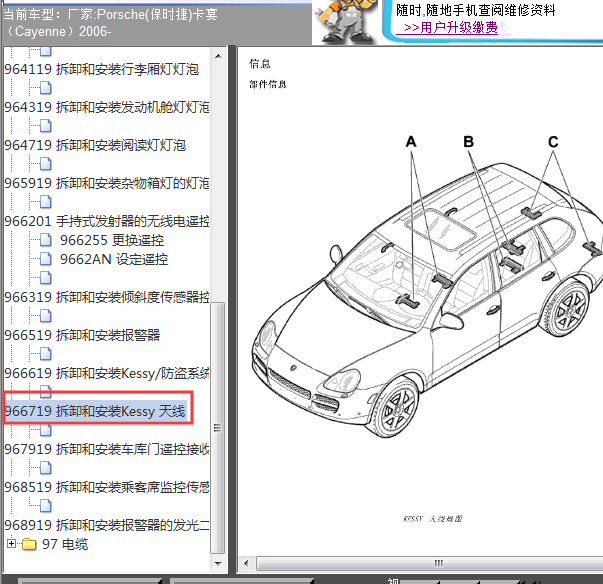This screenshot has height=584, width=603.
Task: Click the 部件信息 heading text
Action: (x=268, y=84)
